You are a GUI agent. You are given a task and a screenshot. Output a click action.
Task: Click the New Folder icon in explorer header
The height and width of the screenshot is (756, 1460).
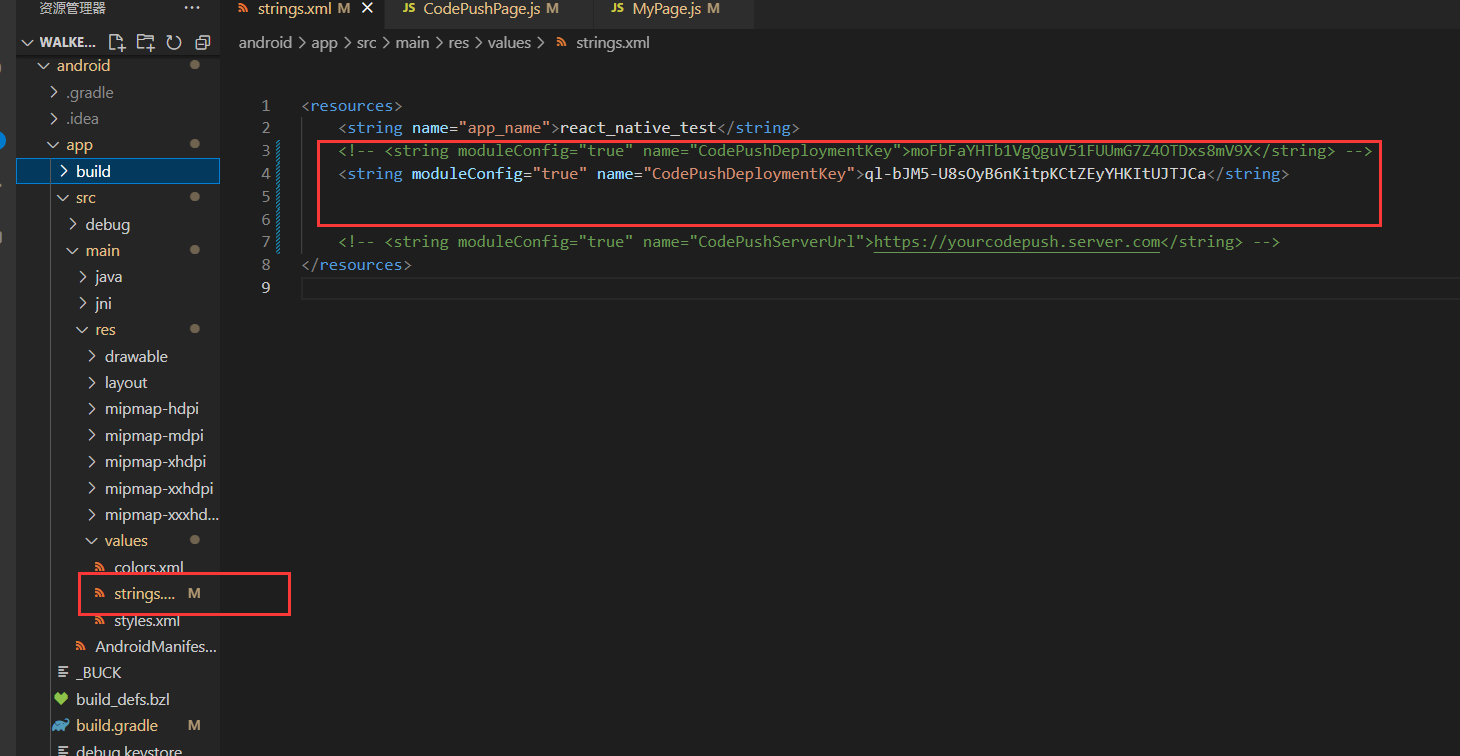[x=146, y=42]
